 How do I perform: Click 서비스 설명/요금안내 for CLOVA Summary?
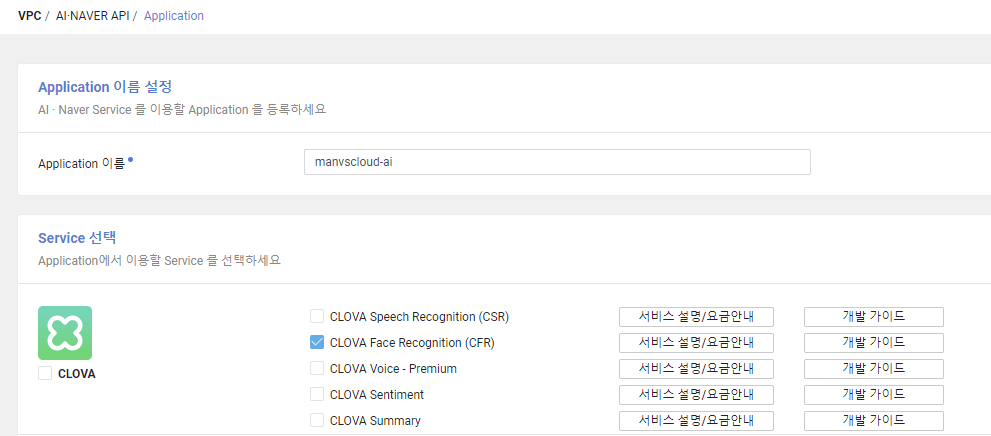[x=696, y=421]
